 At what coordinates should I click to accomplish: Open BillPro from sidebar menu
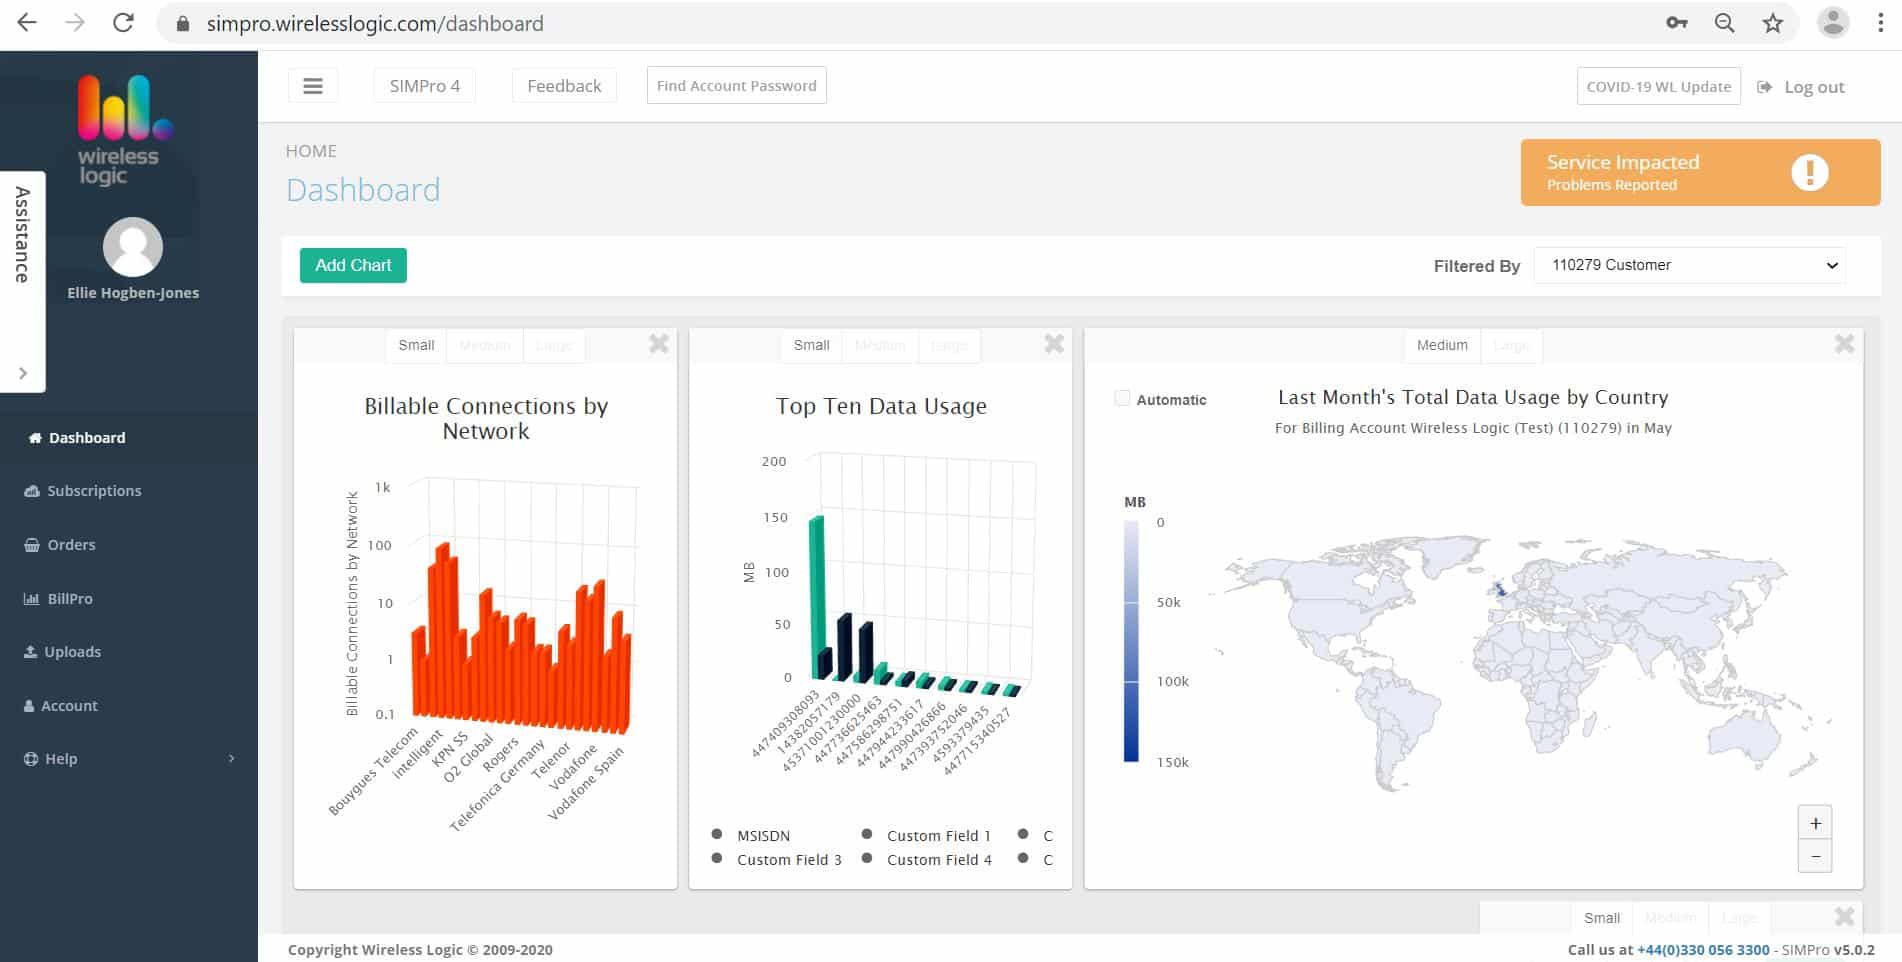pyautogui.click(x=70, y=599)
